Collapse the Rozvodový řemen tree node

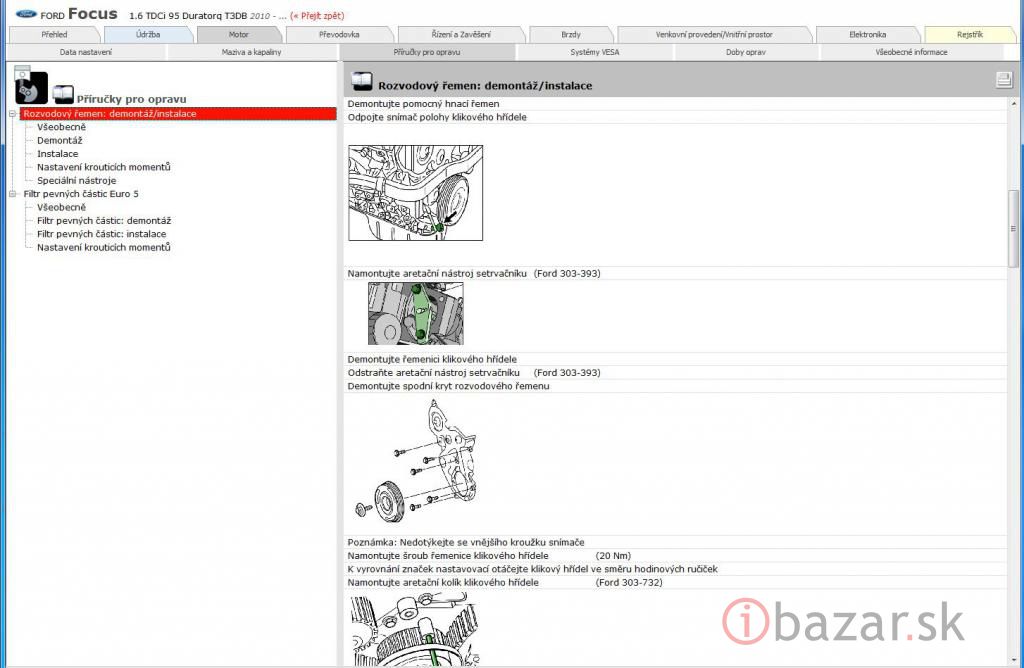[x=13, y=114]
